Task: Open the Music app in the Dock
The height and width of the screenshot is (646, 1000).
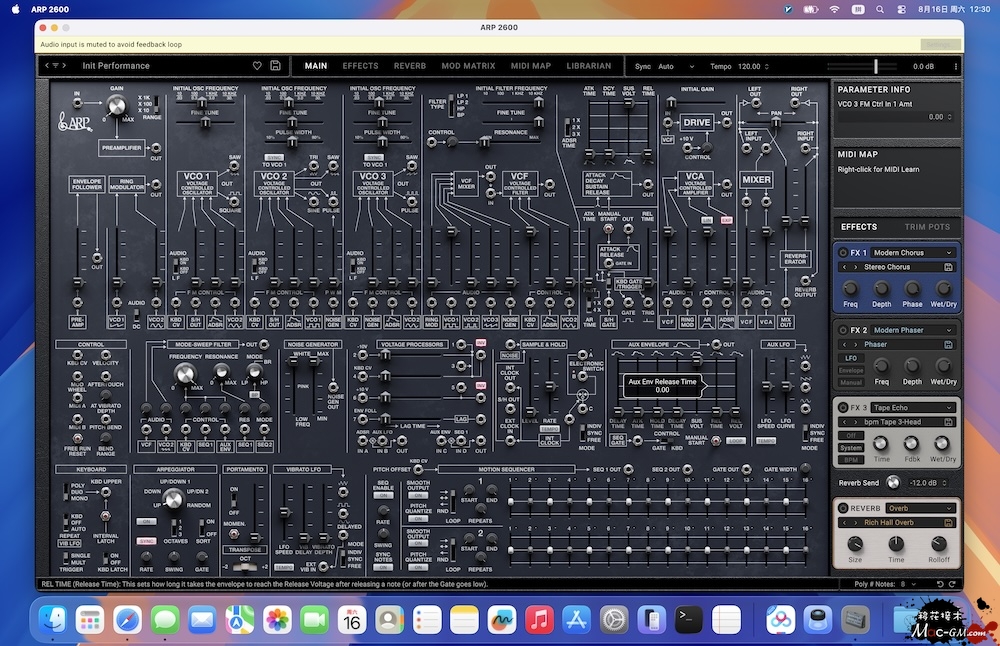Action: (x=539, y=619)
